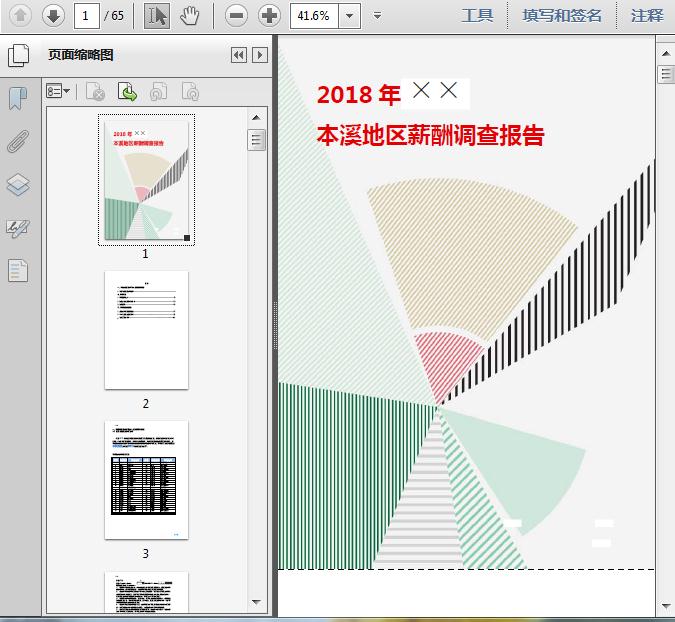
Task: Click the '2018 年' heading text
Action: 359,95
